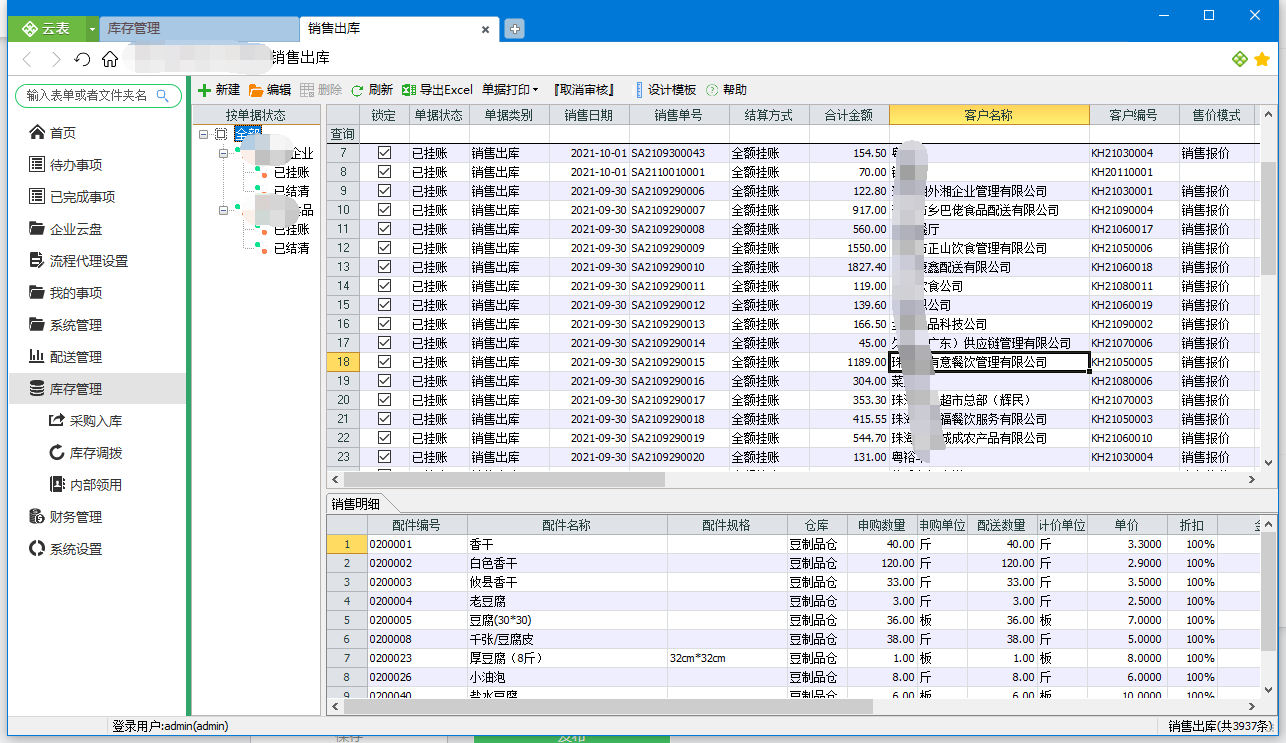This screenshot has height=743, width=1286.
Task: Click the 查询 filter row label
Action: tap(343, 134)
